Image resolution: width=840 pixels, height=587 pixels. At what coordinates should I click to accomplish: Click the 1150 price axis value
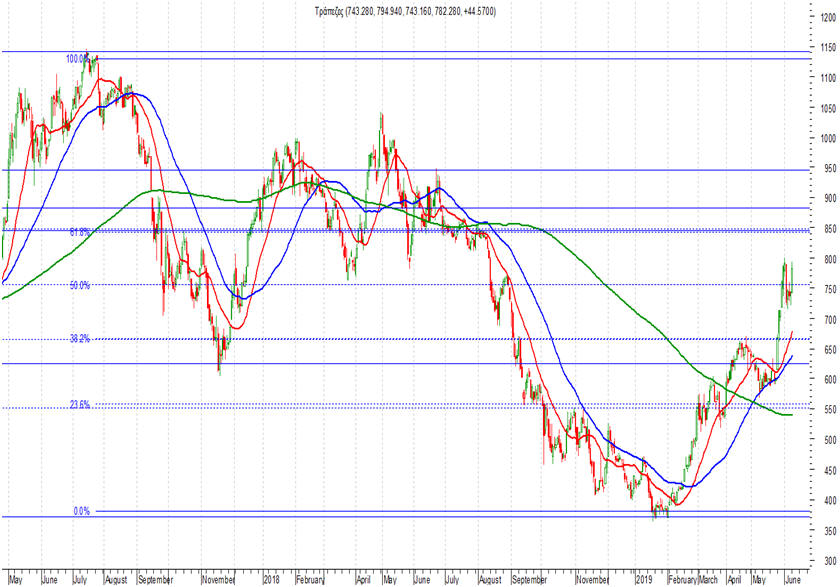828,48
